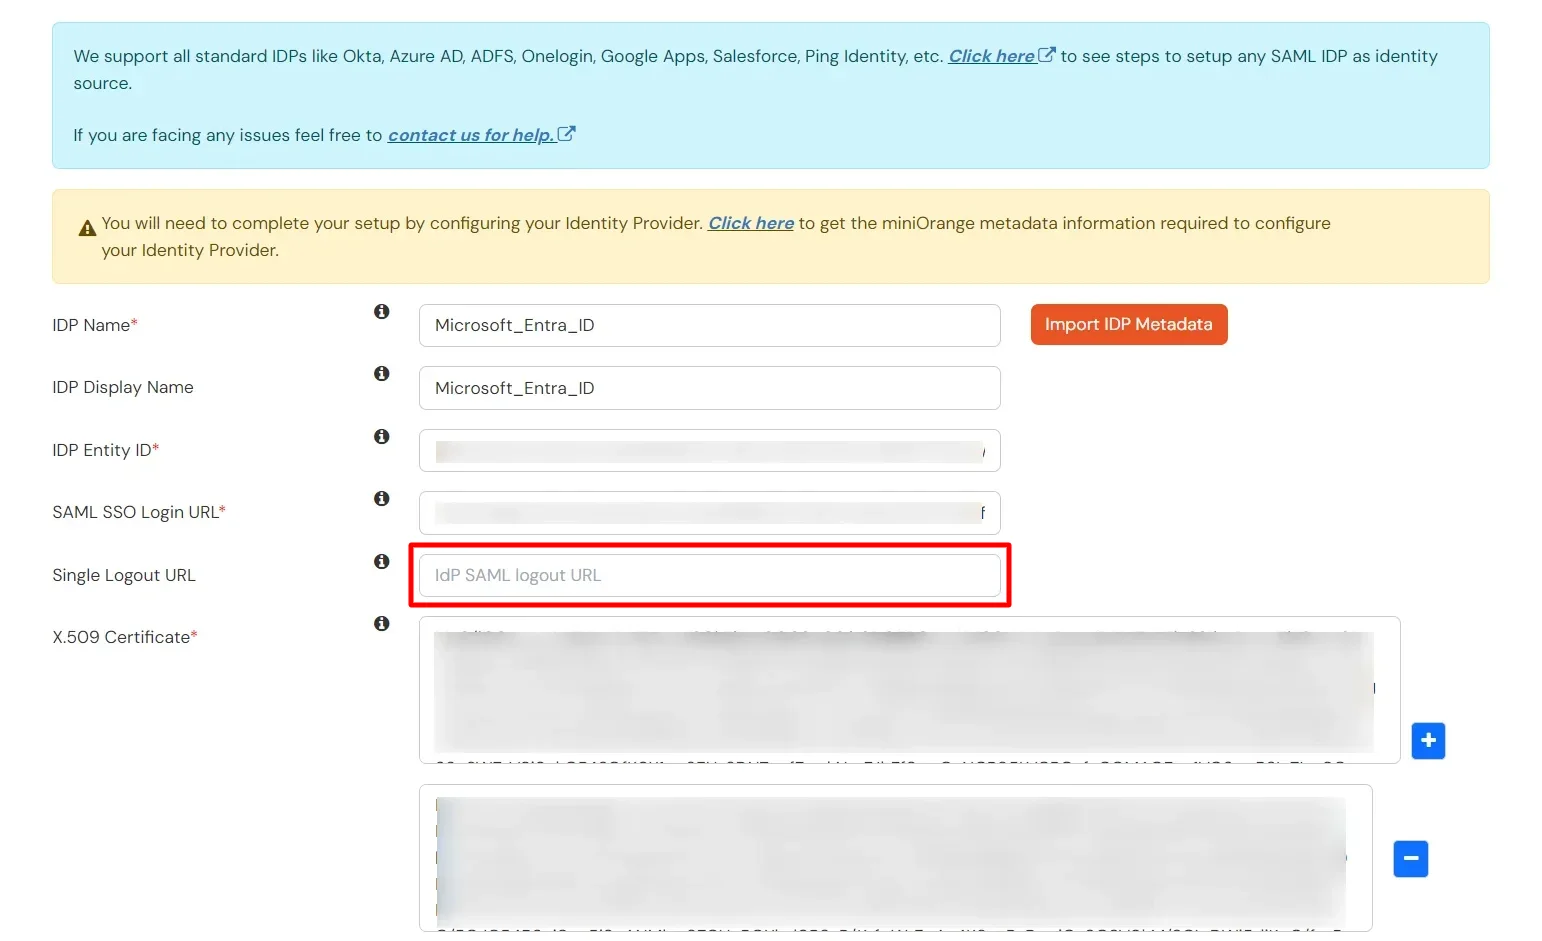Screen dimensions: 1542x941
Task: Click the info icon beside IDP Name
Action: (x=381, y=311)
